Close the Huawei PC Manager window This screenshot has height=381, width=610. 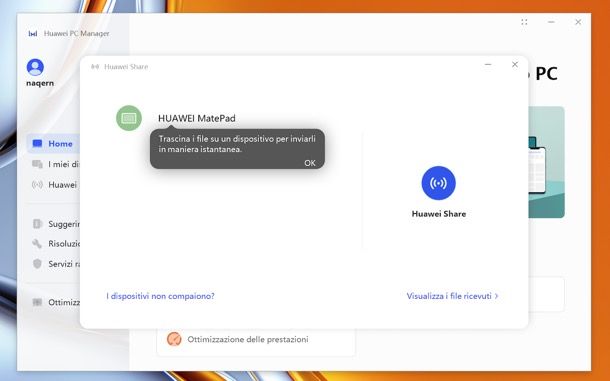pyautogui.click(x=578, y=22)
